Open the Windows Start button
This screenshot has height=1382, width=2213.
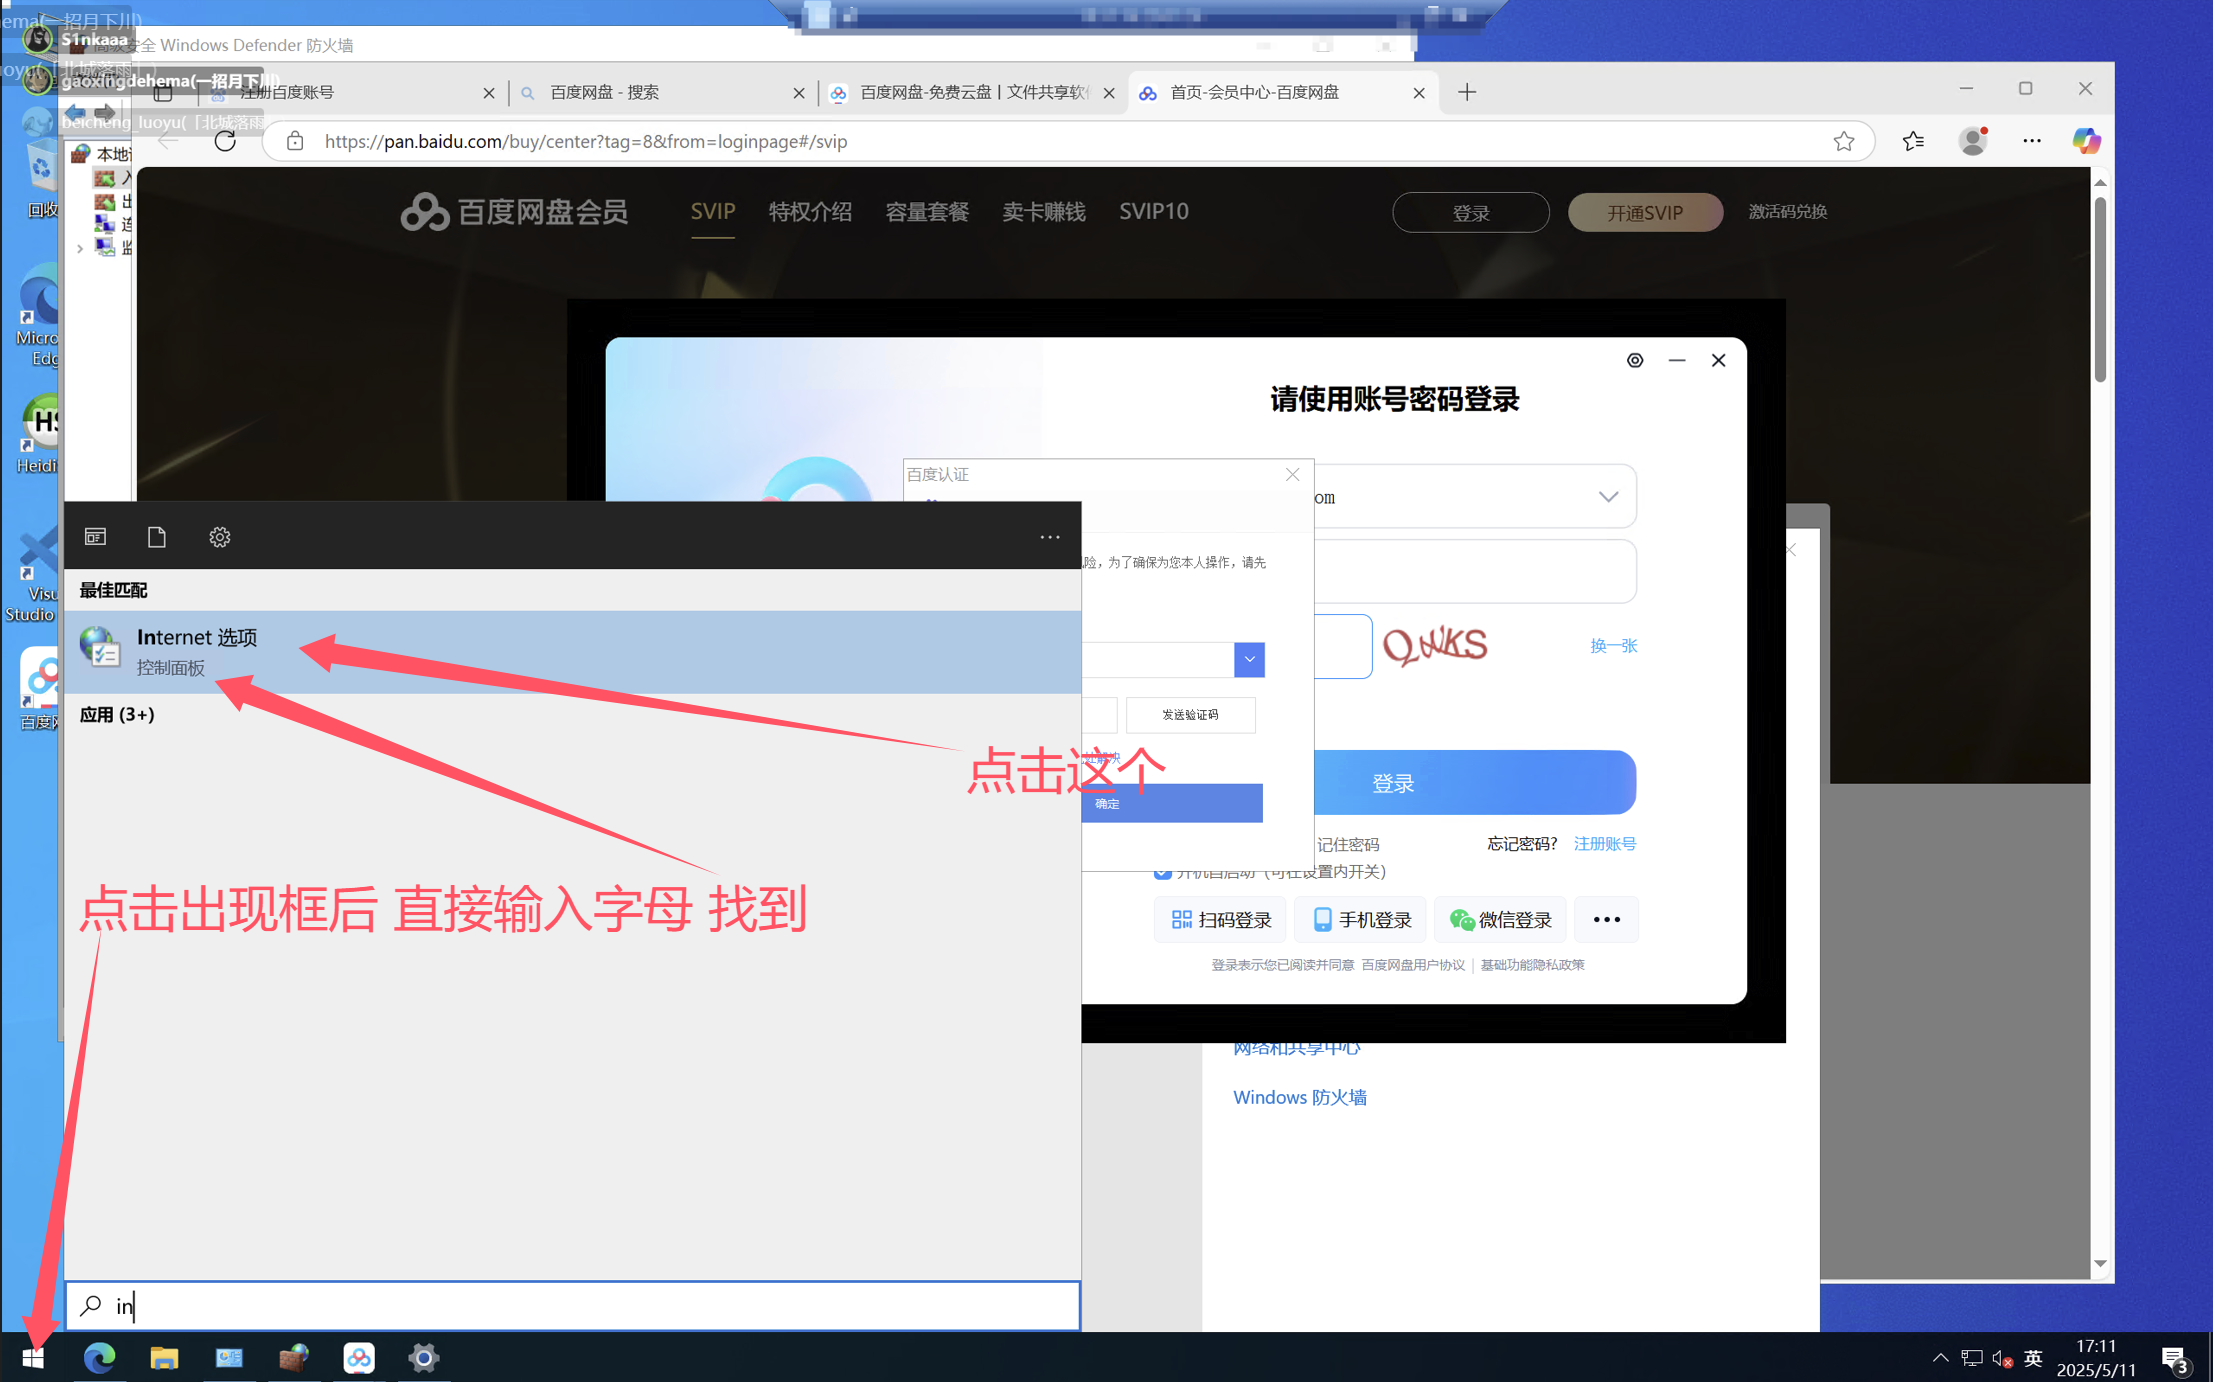click(33, 1357)
